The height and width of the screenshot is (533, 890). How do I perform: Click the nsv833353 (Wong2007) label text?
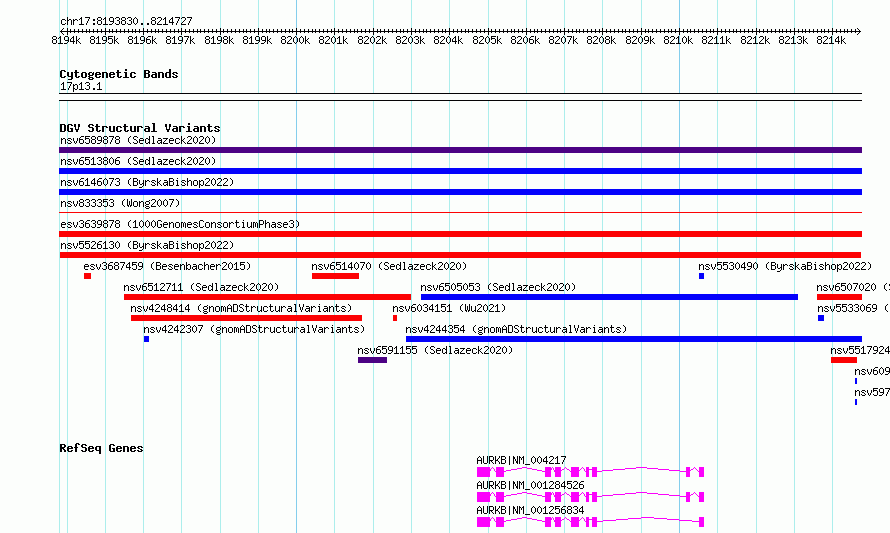coord(120,203)
